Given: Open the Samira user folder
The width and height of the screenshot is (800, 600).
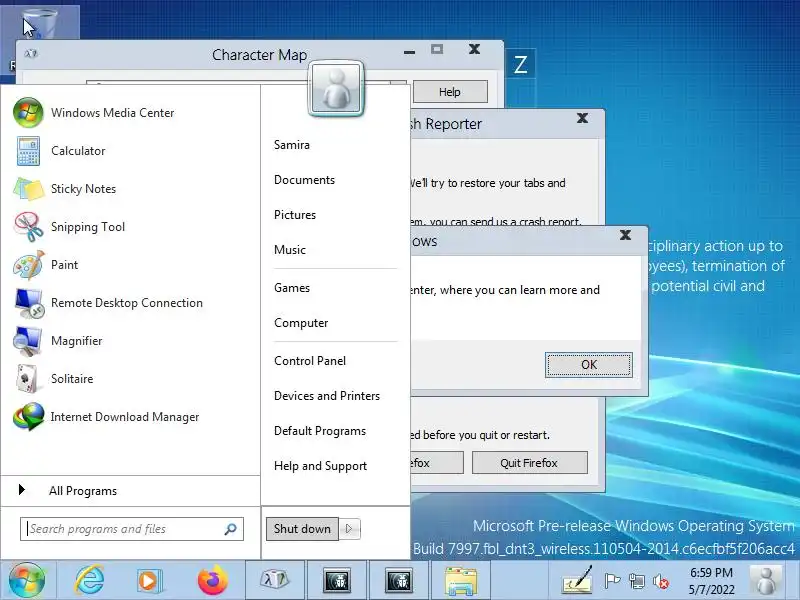Looking at the screenshot, I should click(x=292, y=145).
